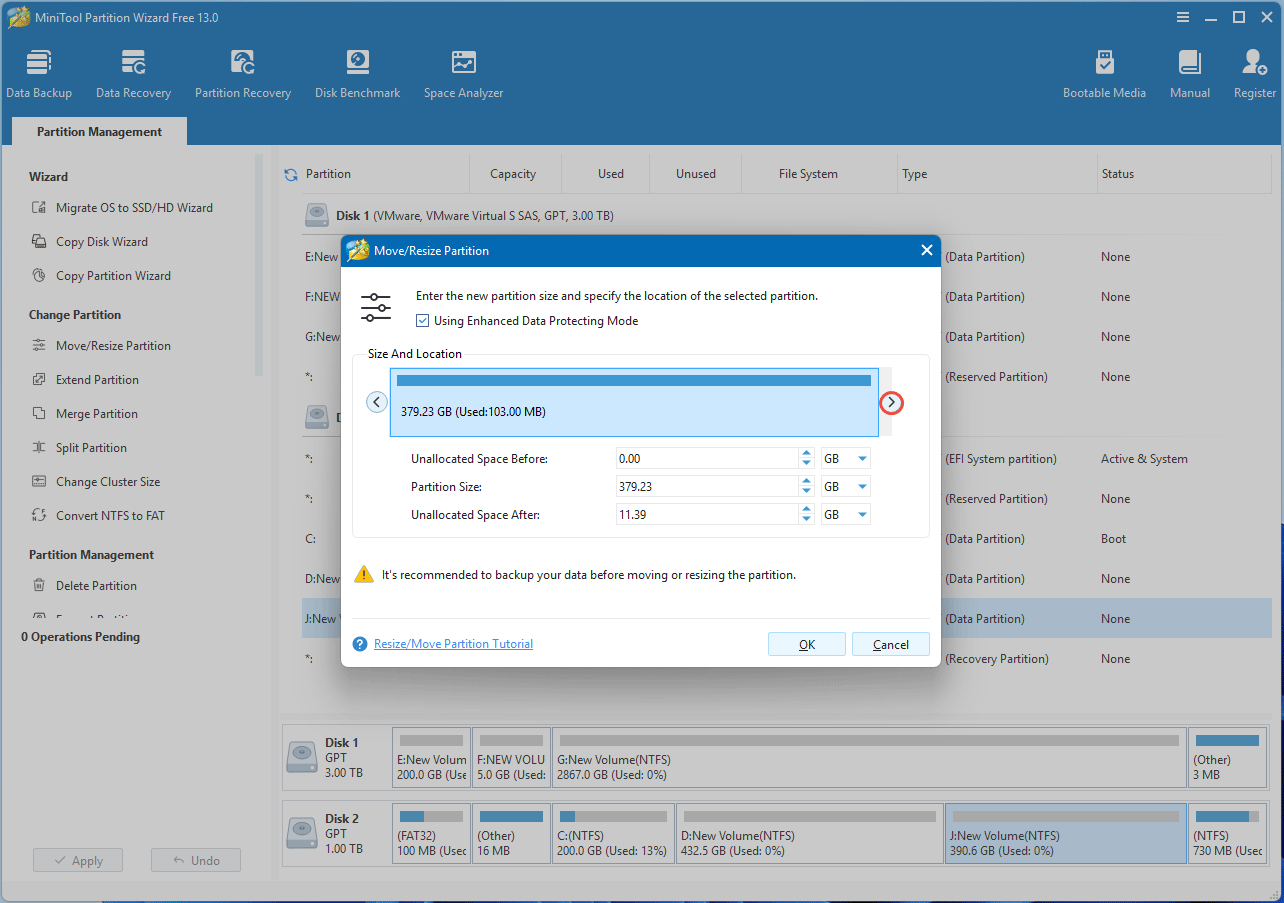This screenshot has height=903, width=1284.
Task: Launch Data Recovery
Action: click(133, 72)
